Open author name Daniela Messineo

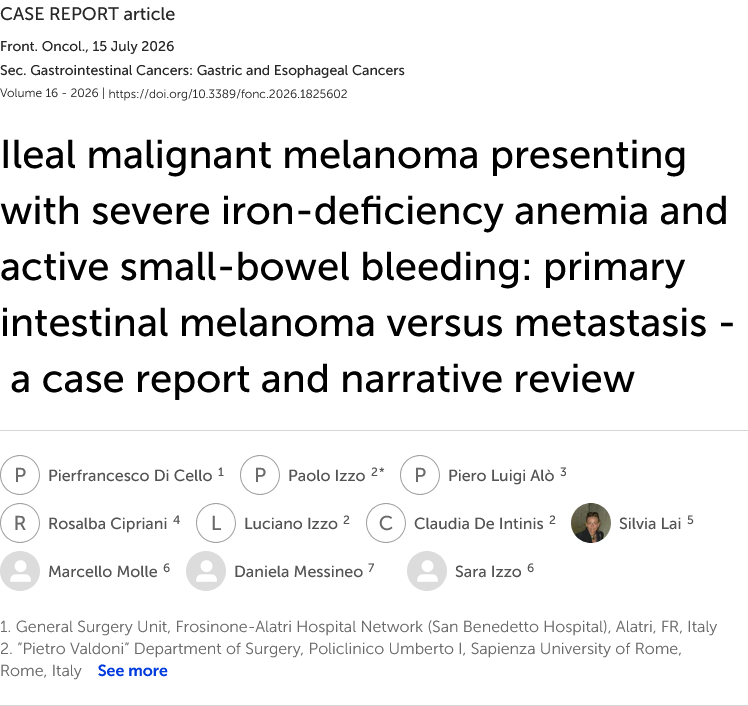pyautogui.click(x=299, y=571)
